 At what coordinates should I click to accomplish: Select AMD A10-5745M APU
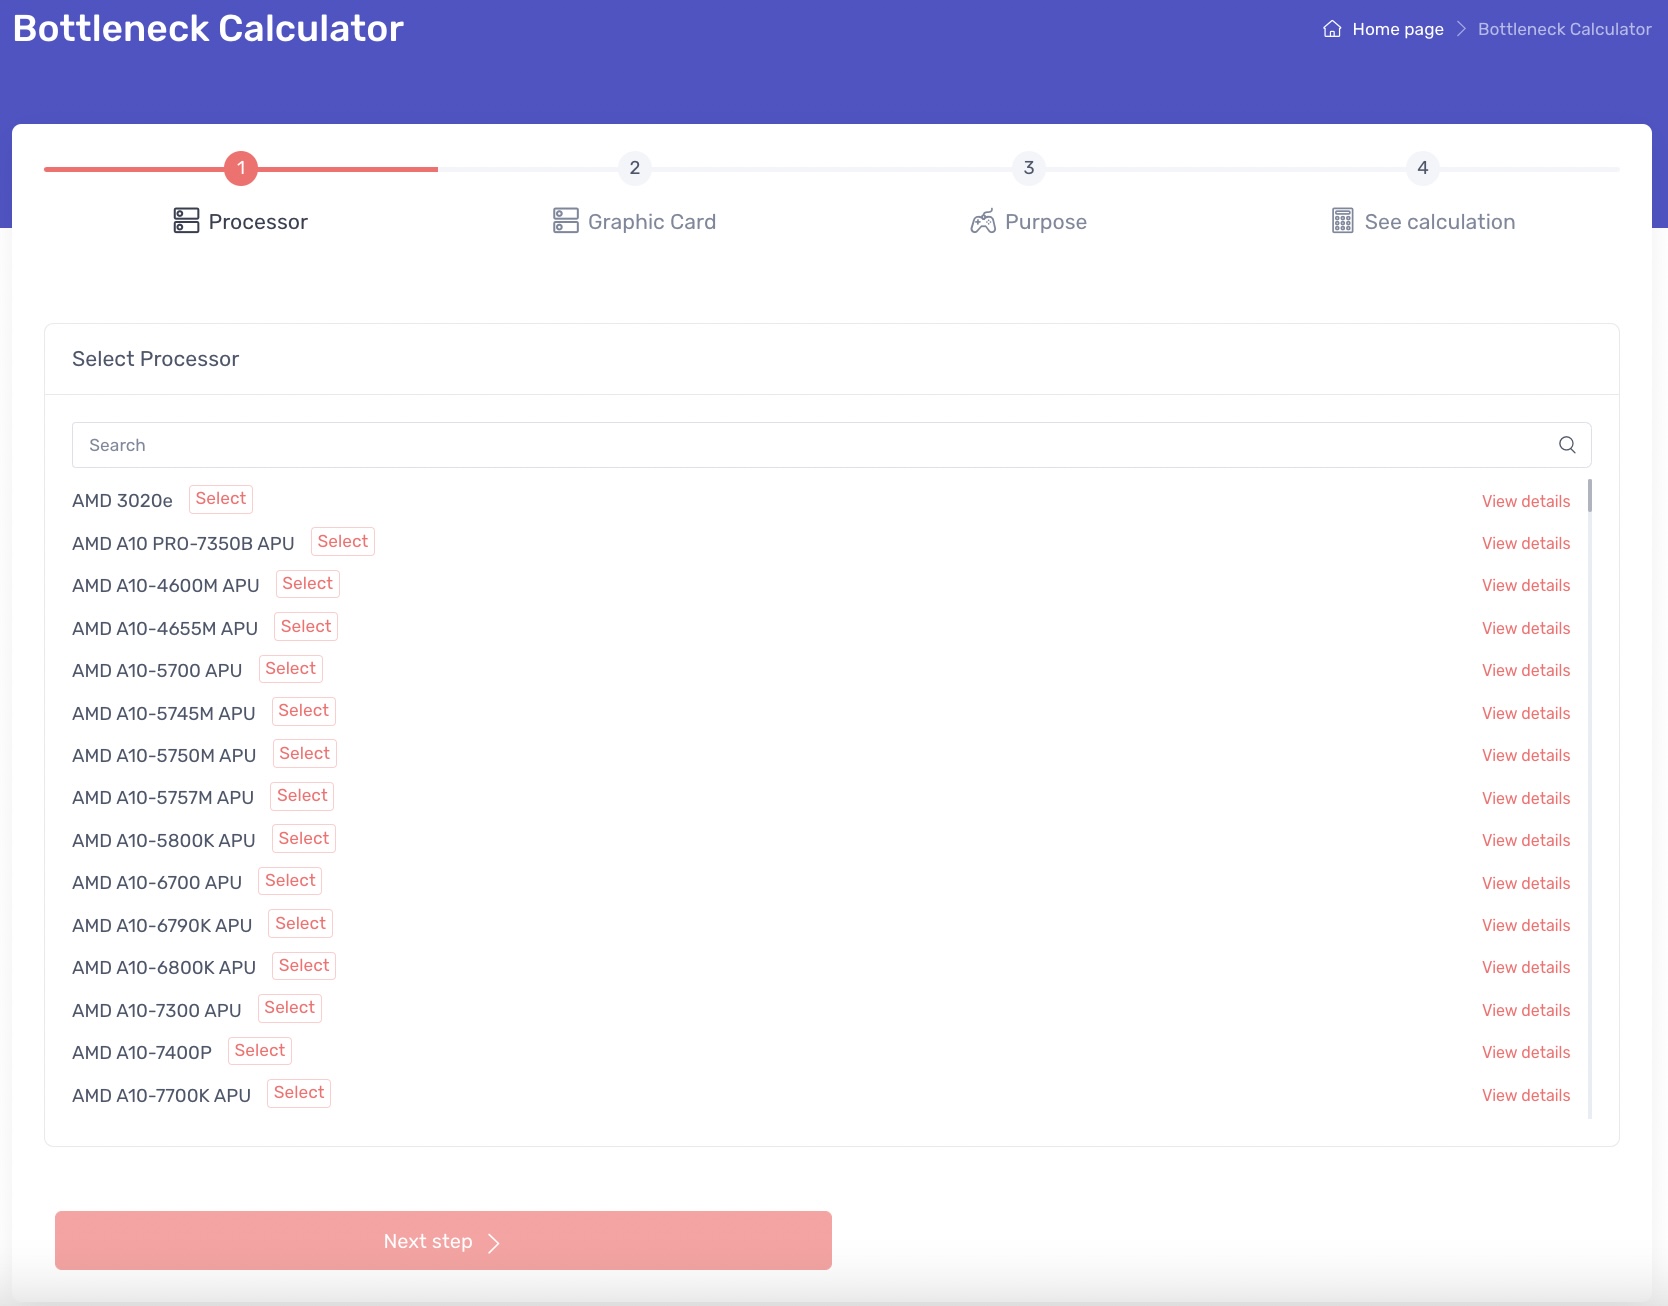(304, 711)
